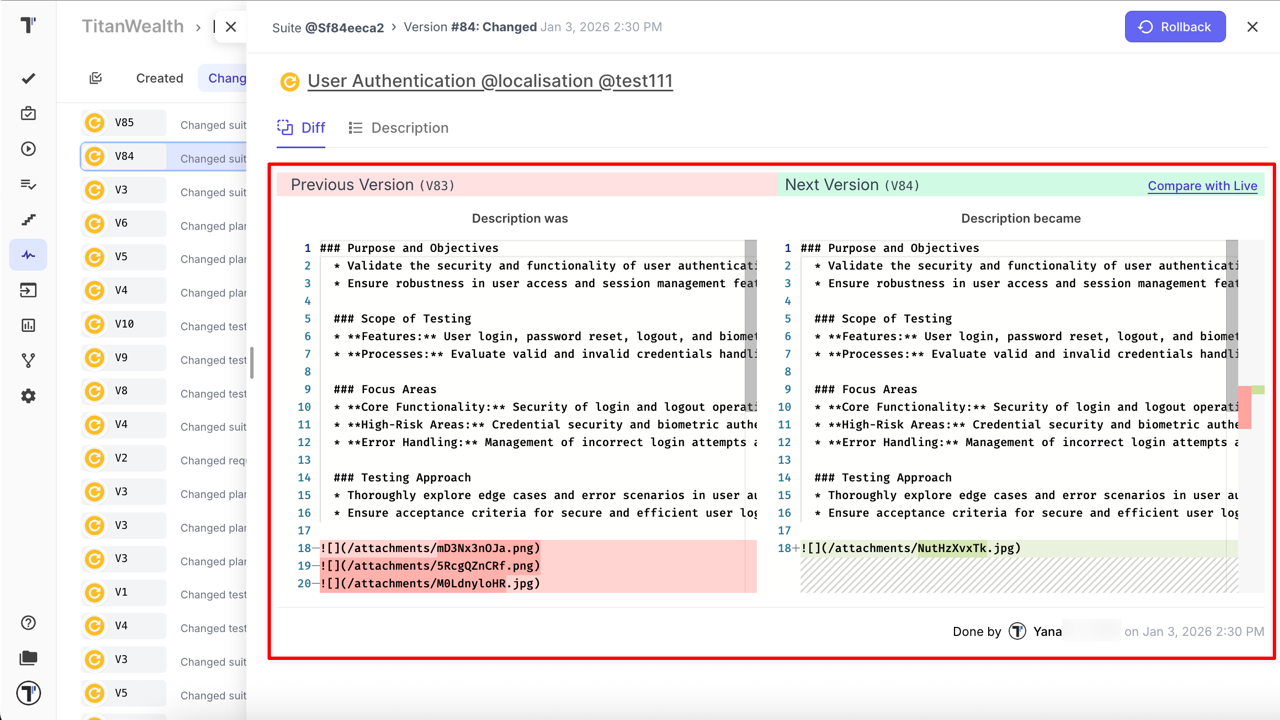
Task: Open the Analytics chart icon in sidebar
Action: point(28,325)
